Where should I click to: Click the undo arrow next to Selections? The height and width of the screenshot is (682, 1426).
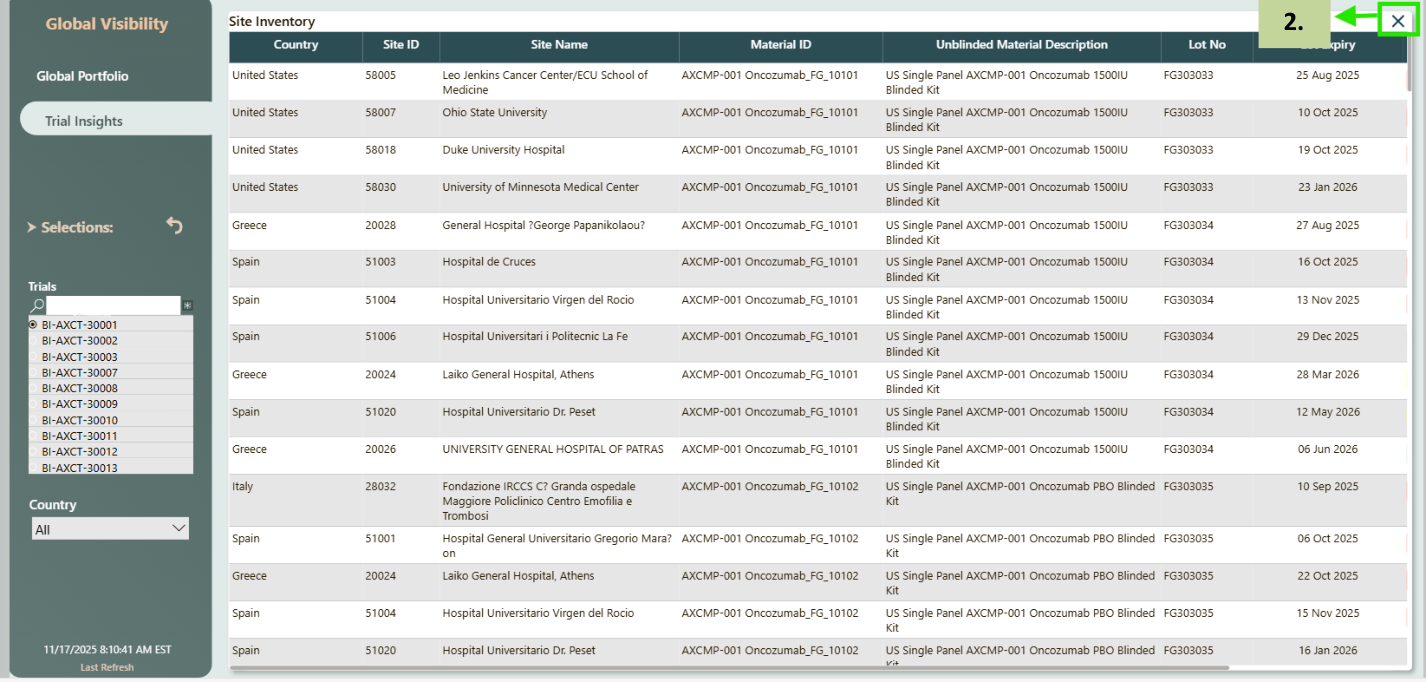[175, 227]
